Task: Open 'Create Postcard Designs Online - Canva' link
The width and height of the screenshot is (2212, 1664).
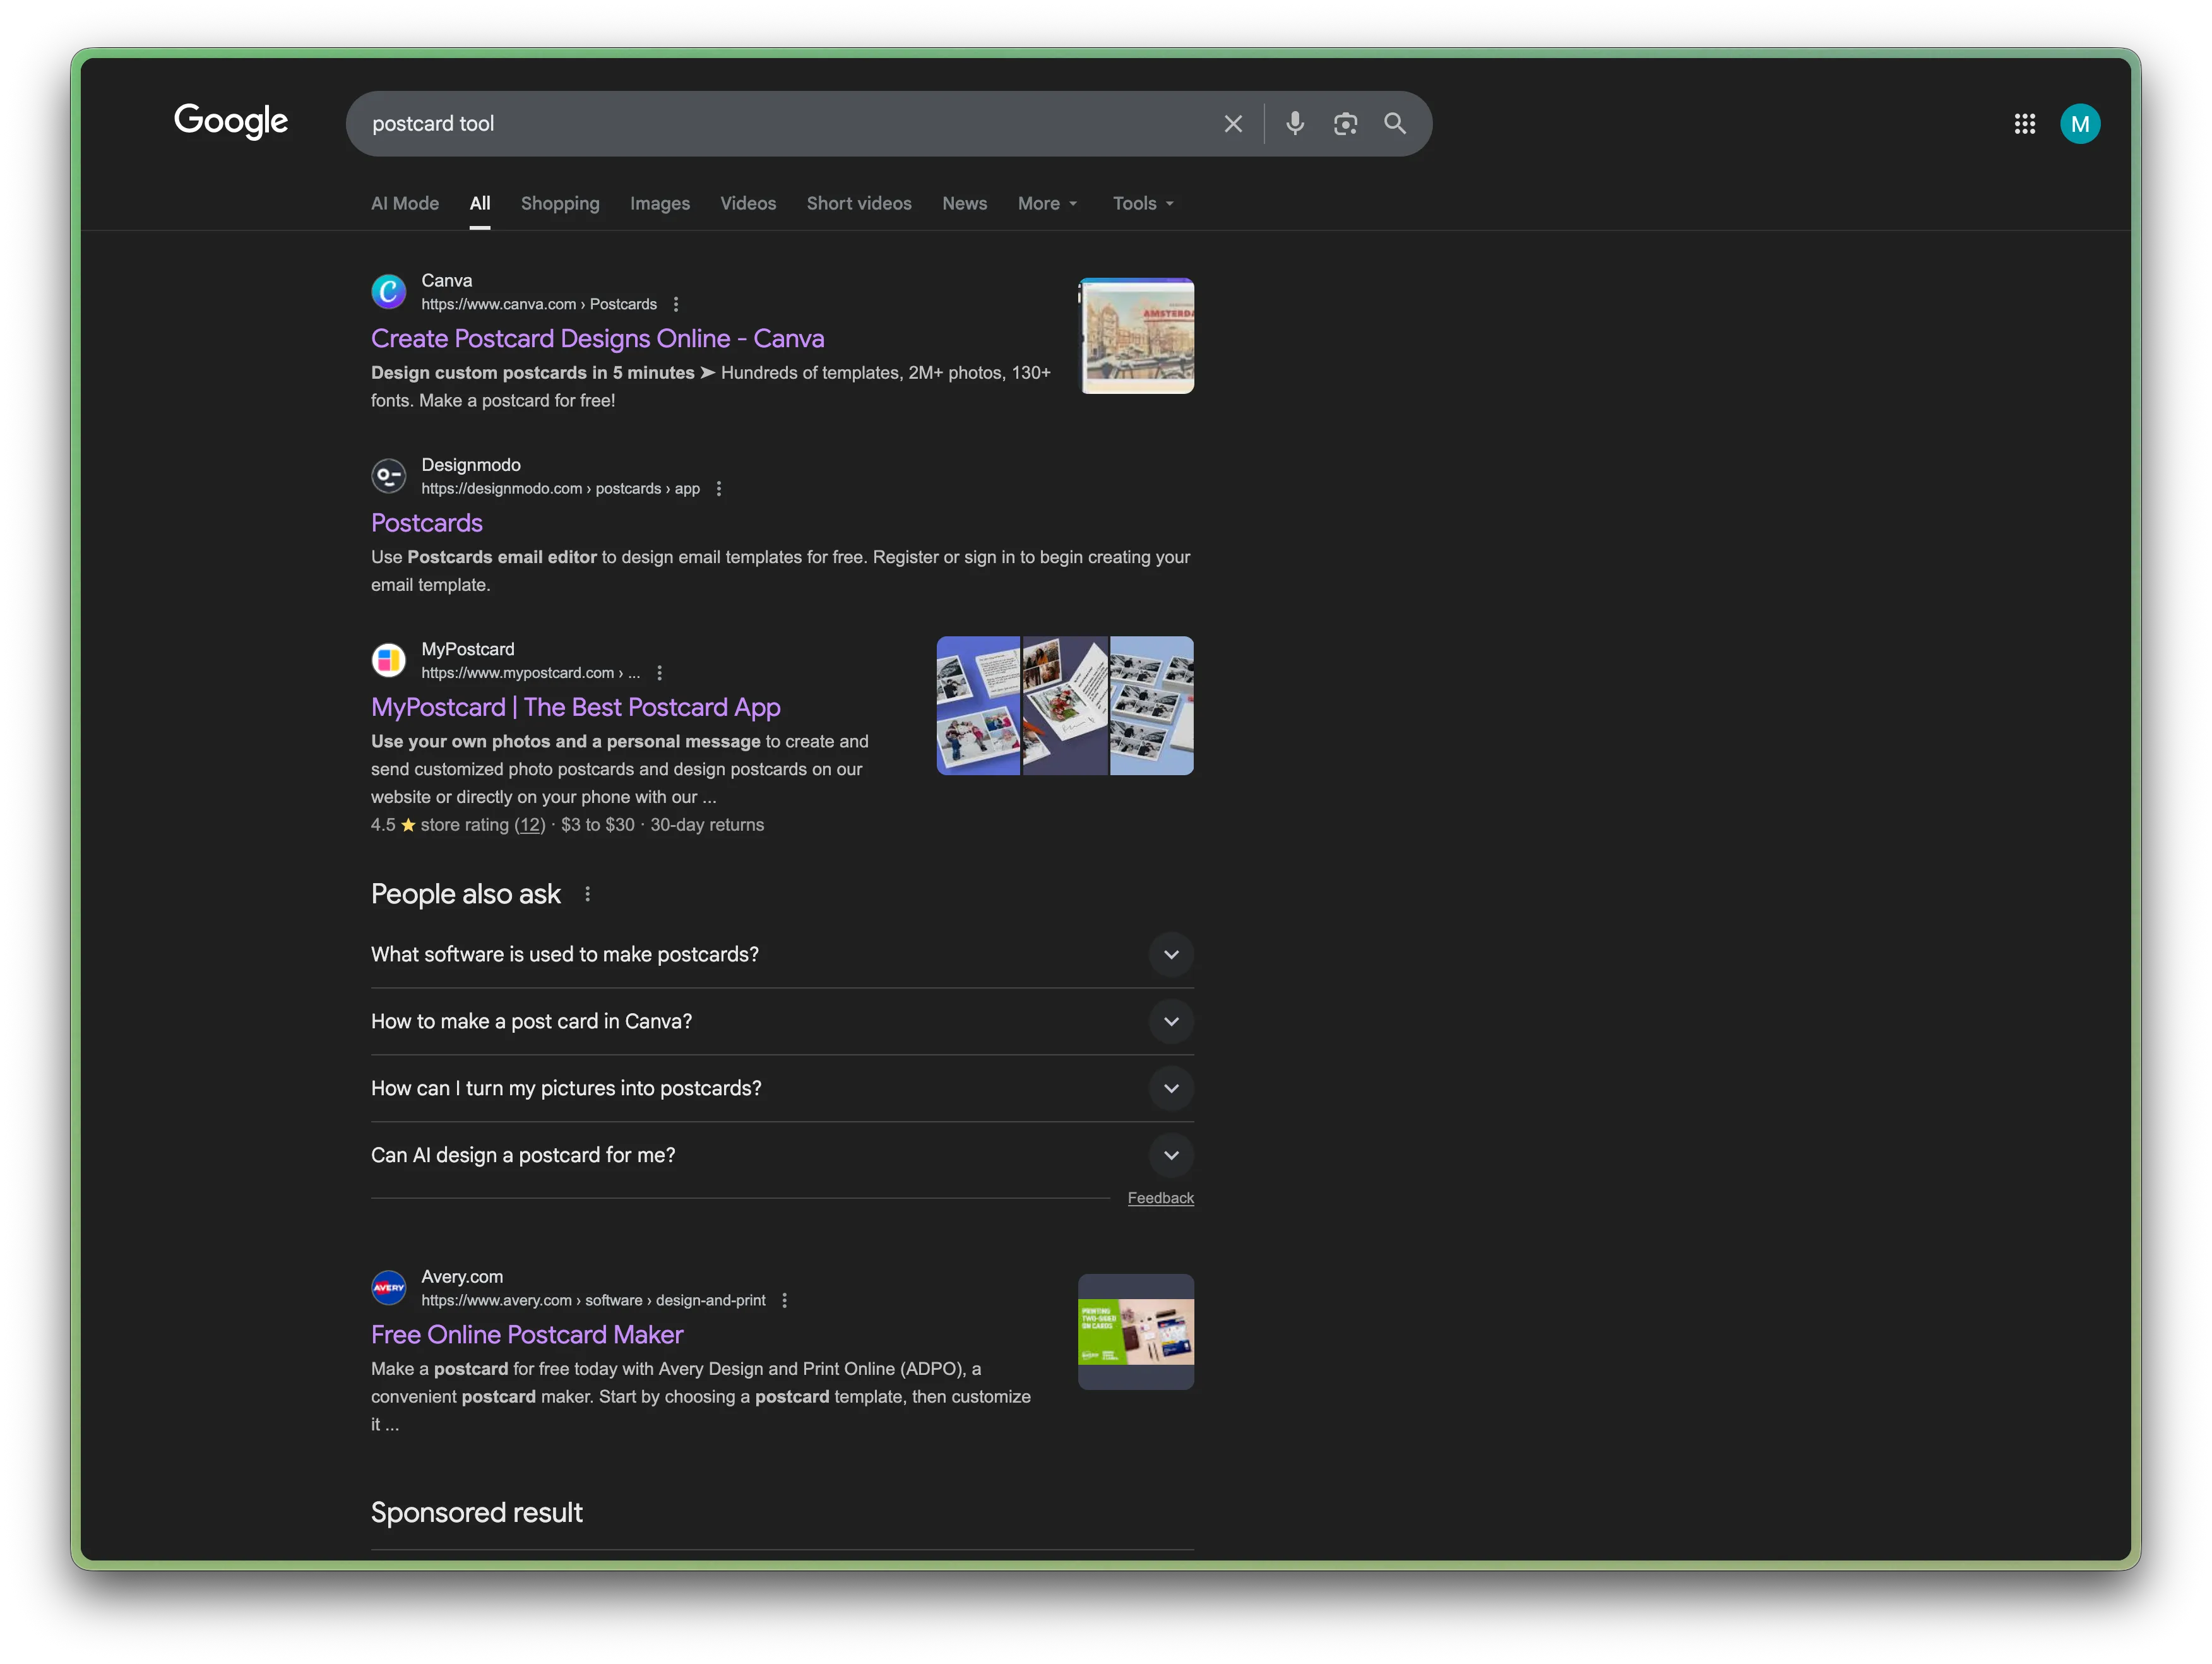Action: click(x=597, y=338)
